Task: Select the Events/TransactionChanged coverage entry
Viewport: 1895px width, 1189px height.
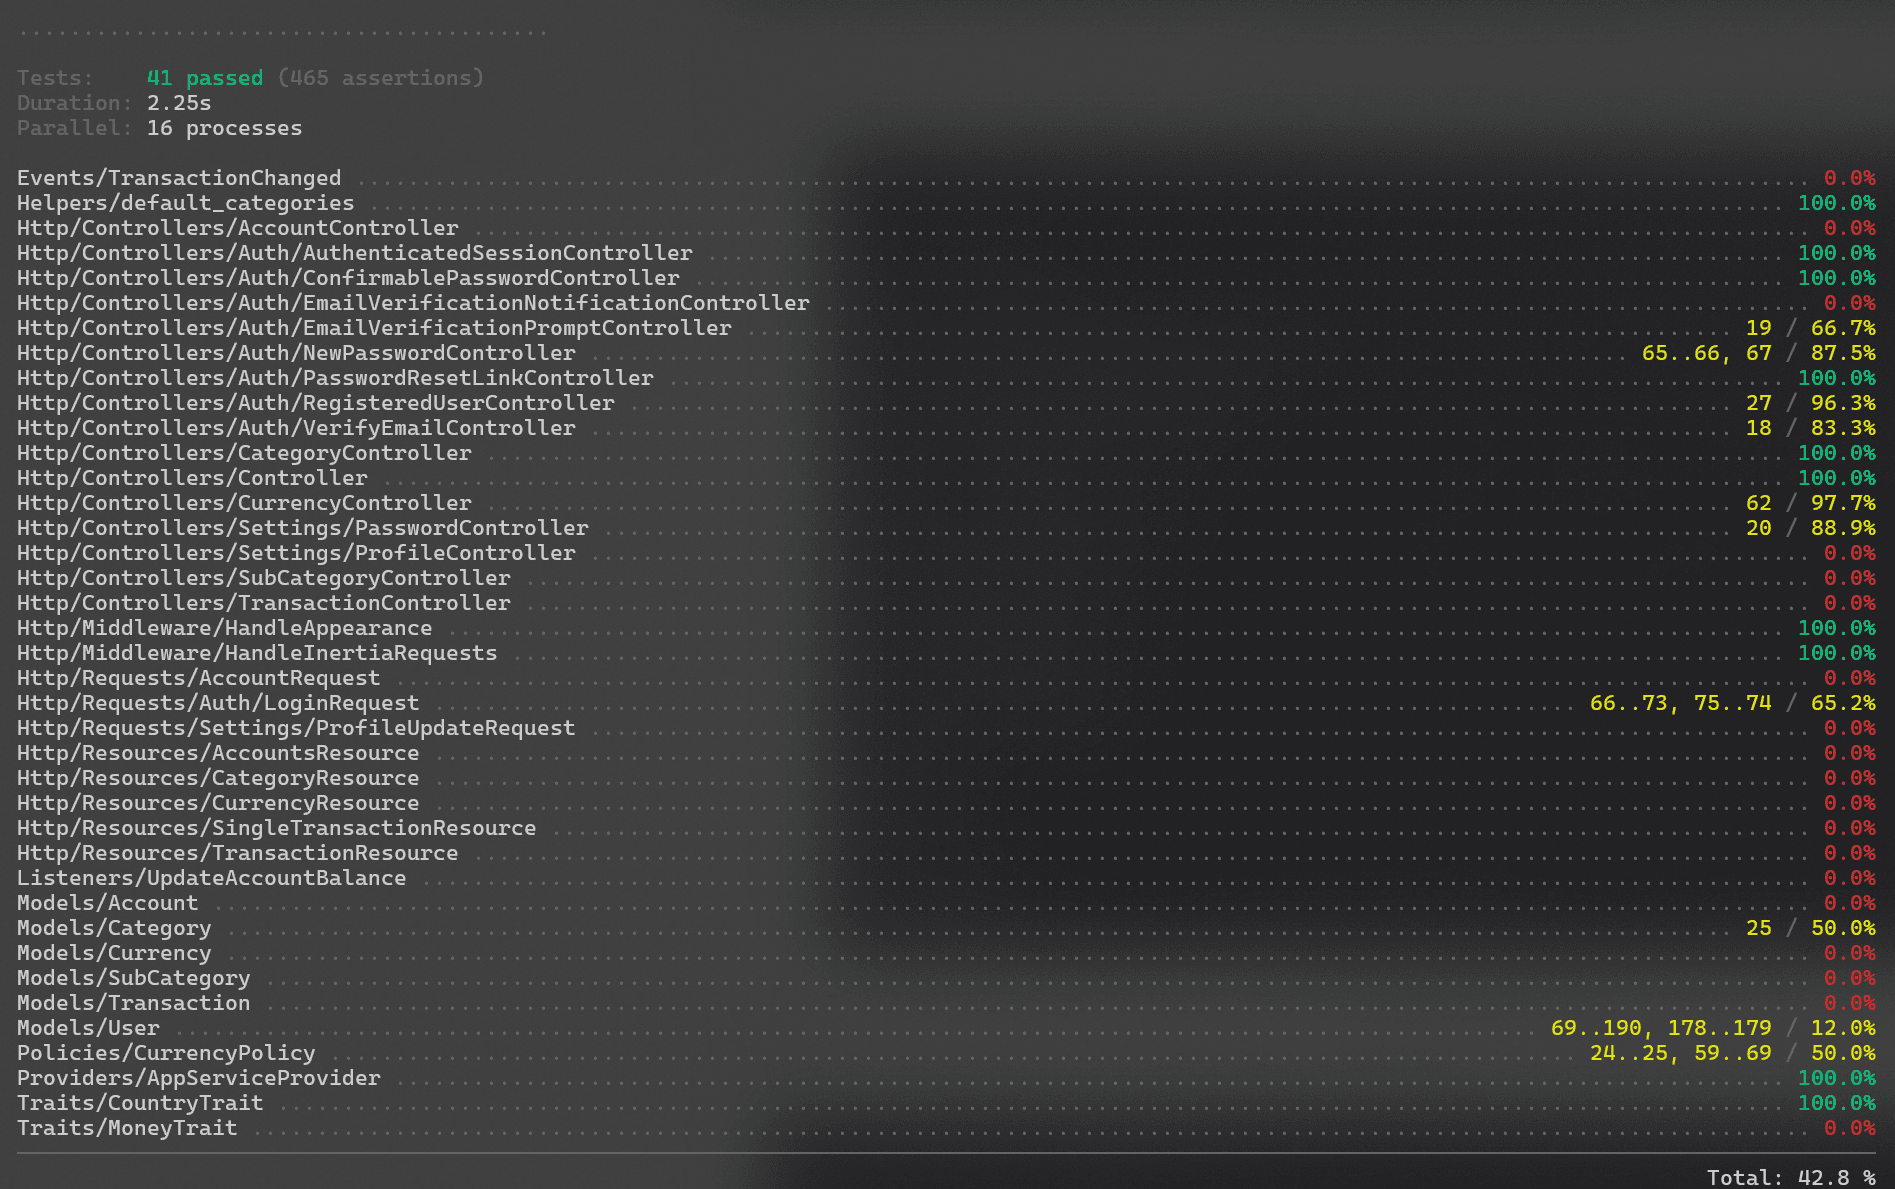Action: click(x=178, y=177)
